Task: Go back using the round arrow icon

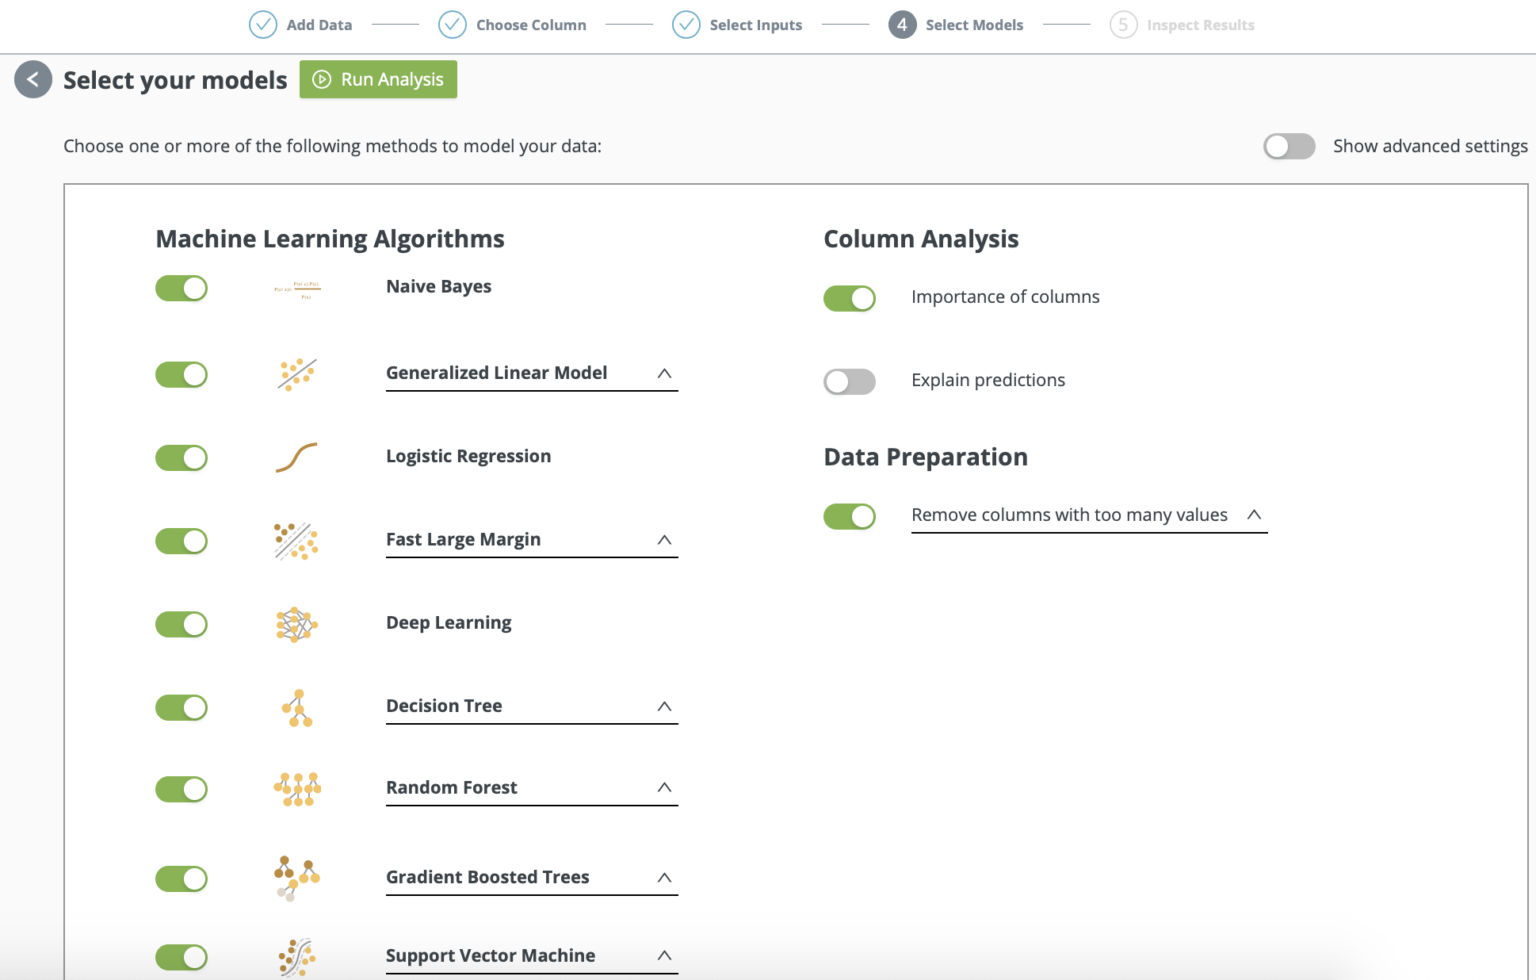Action: click(x=33, y=79)
